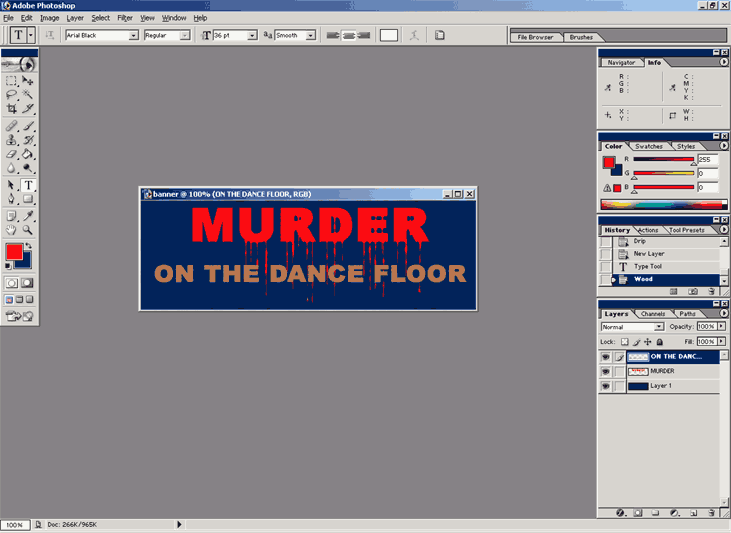Toggle lock all for layer
The image size is (731, 533).
point(660,342)
